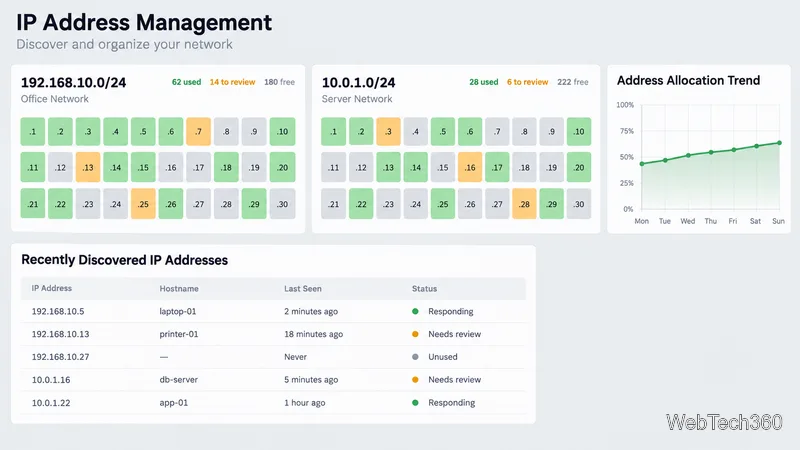Click the Address Allocation Trend heading
Image resolution: width=800 pixels, height=450 pixels.
click(688, 81)
